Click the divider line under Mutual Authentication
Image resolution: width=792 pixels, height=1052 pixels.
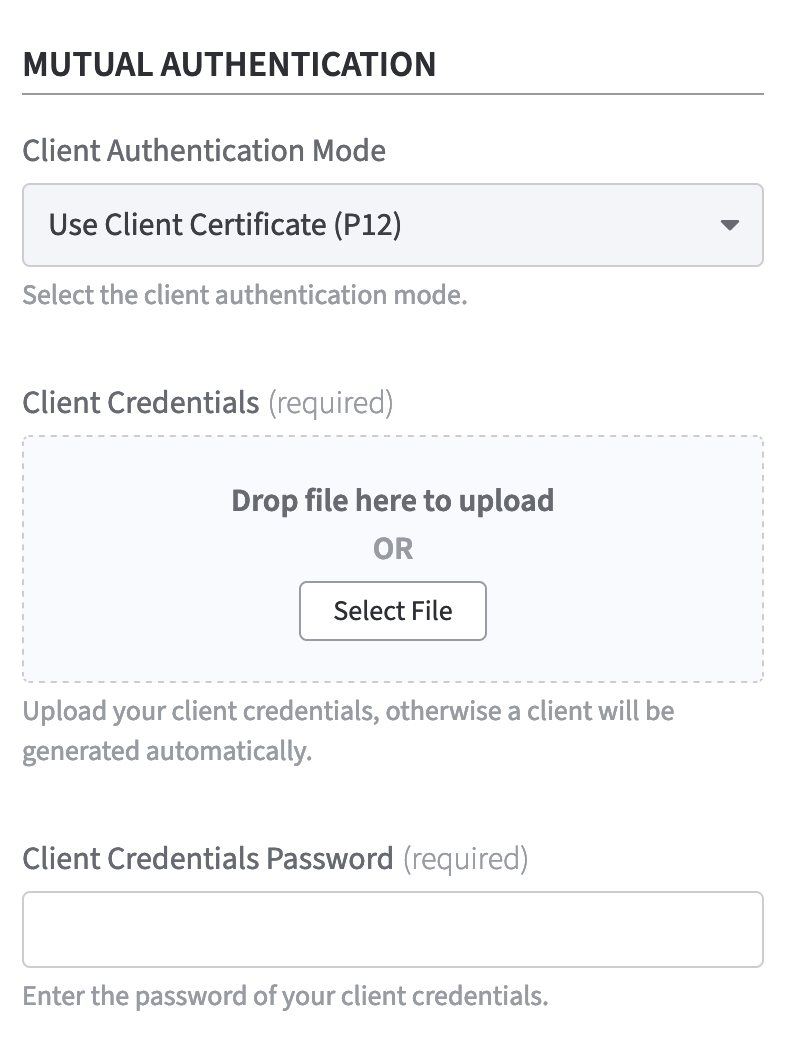click(x=392, y=94)
